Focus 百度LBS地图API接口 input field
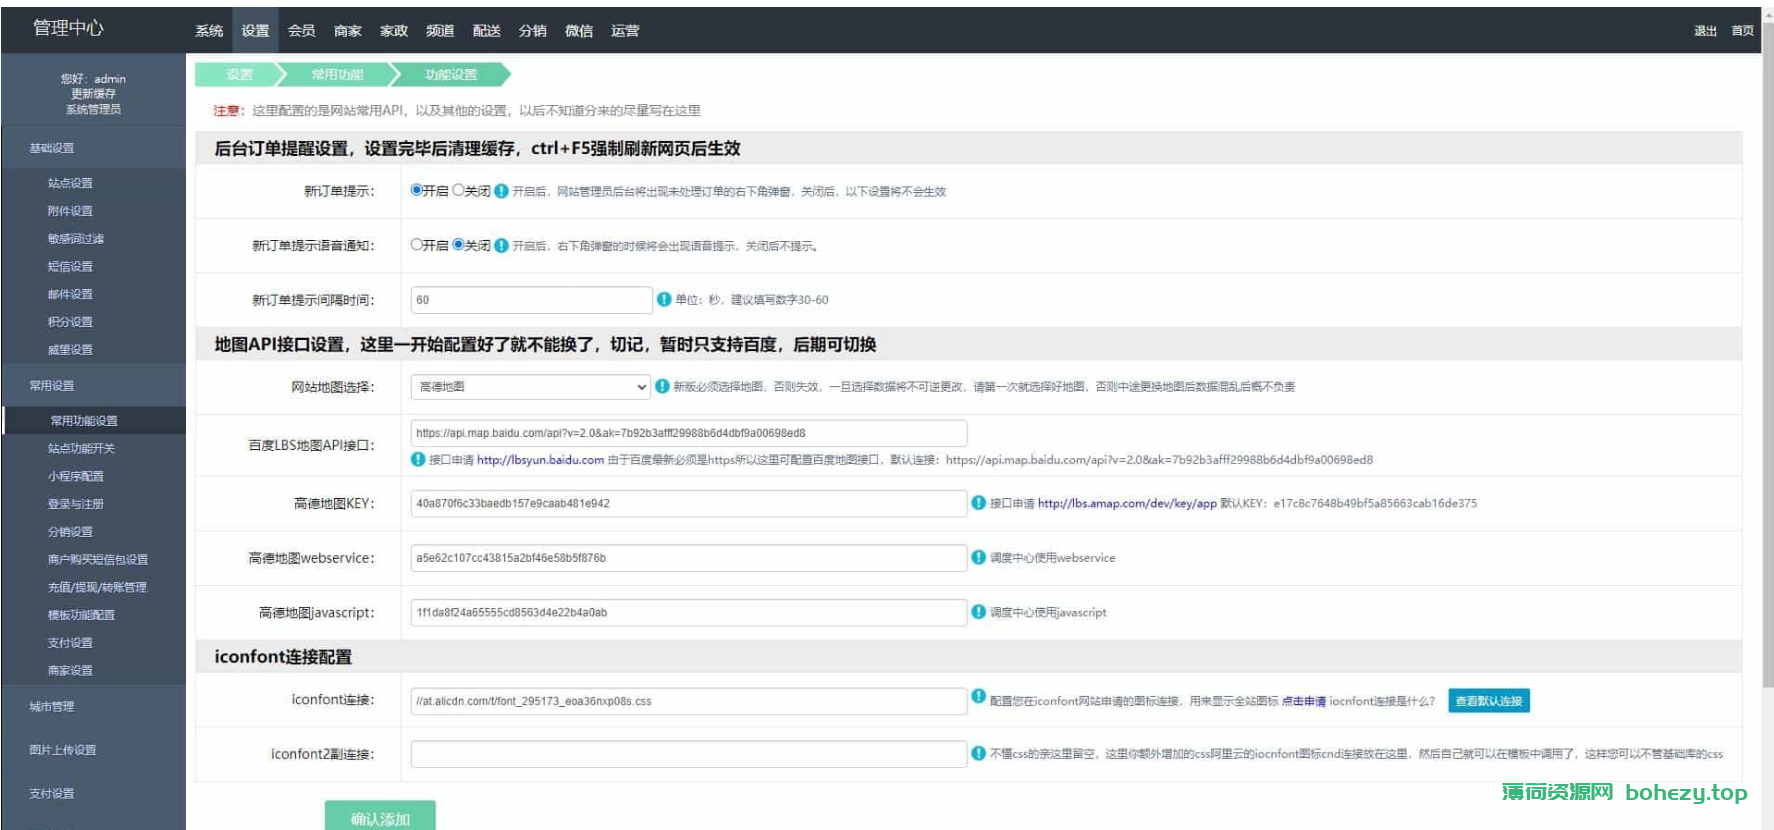This screenshot has height=830, width=1774. [688, 433]
